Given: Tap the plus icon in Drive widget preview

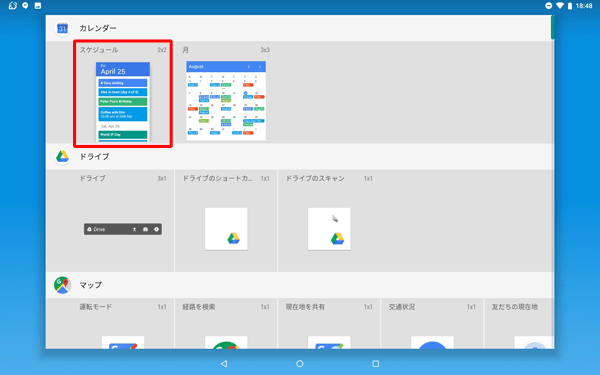Looking at the screenshot, I should [x=157, y=229].
